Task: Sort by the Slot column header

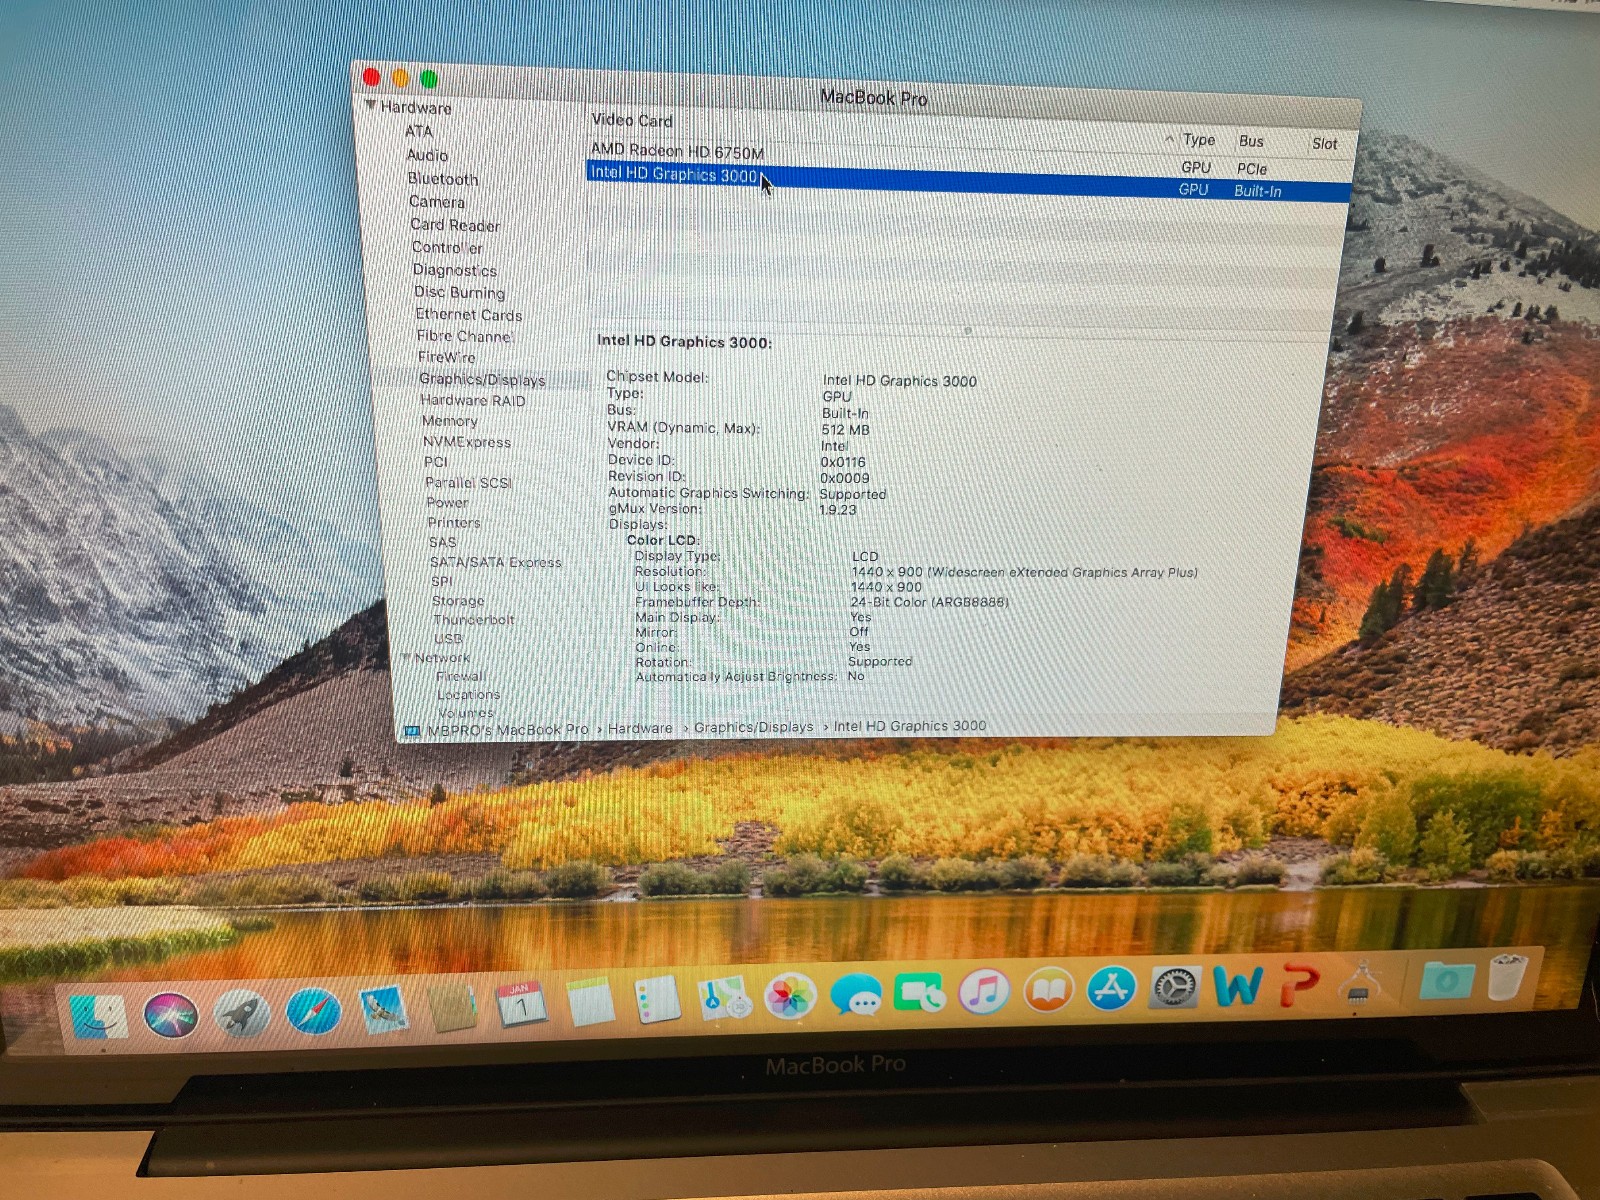Action: 1325,144
